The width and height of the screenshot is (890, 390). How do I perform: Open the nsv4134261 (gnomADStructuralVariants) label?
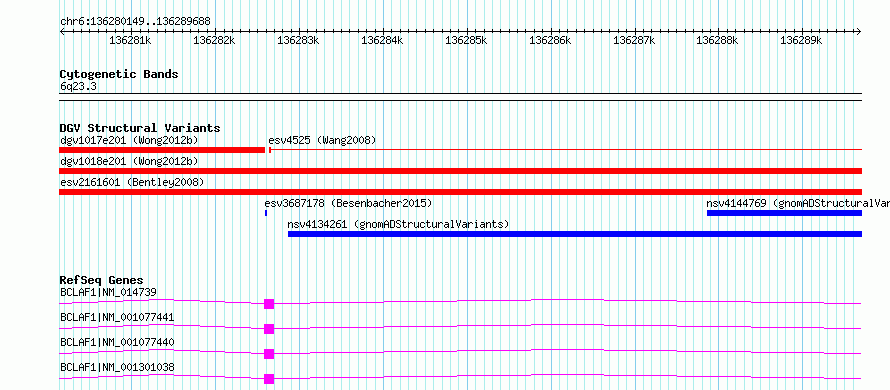click(x=398, y=224)
